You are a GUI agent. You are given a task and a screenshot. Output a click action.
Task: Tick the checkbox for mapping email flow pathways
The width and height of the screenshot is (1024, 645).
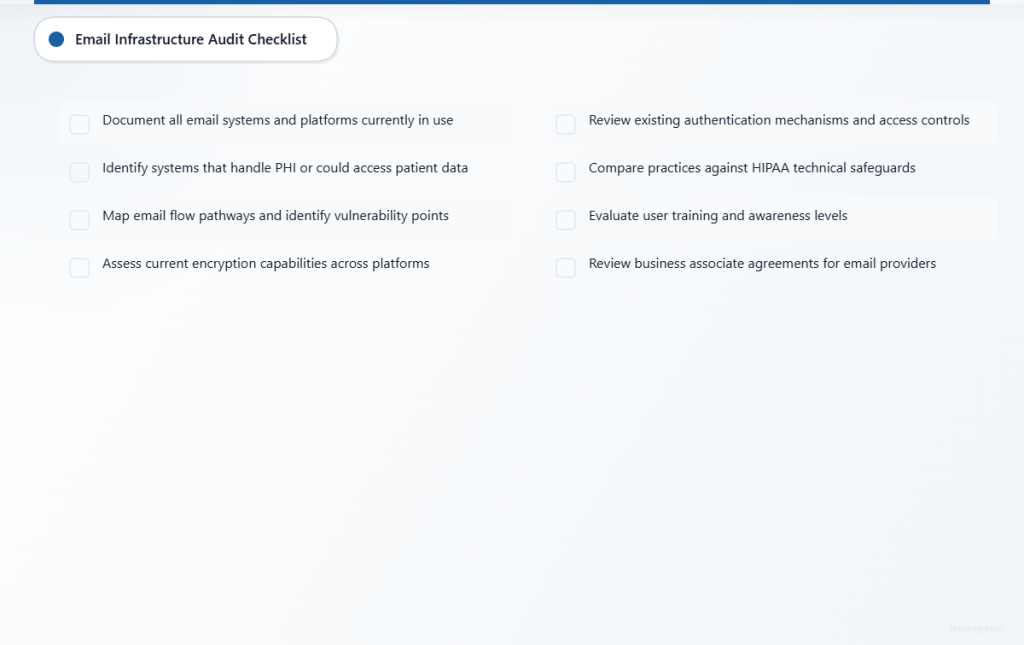click(x=79, y=220)
